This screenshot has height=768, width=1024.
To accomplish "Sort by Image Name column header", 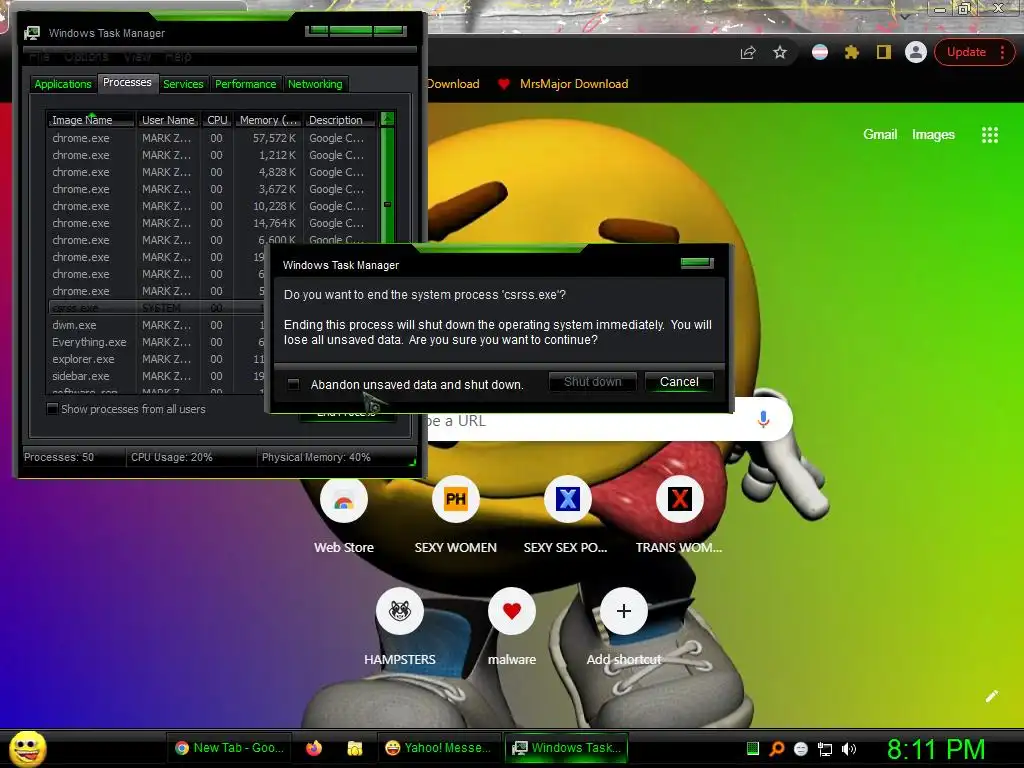I will pyautogui.click(x=91, y=120).
